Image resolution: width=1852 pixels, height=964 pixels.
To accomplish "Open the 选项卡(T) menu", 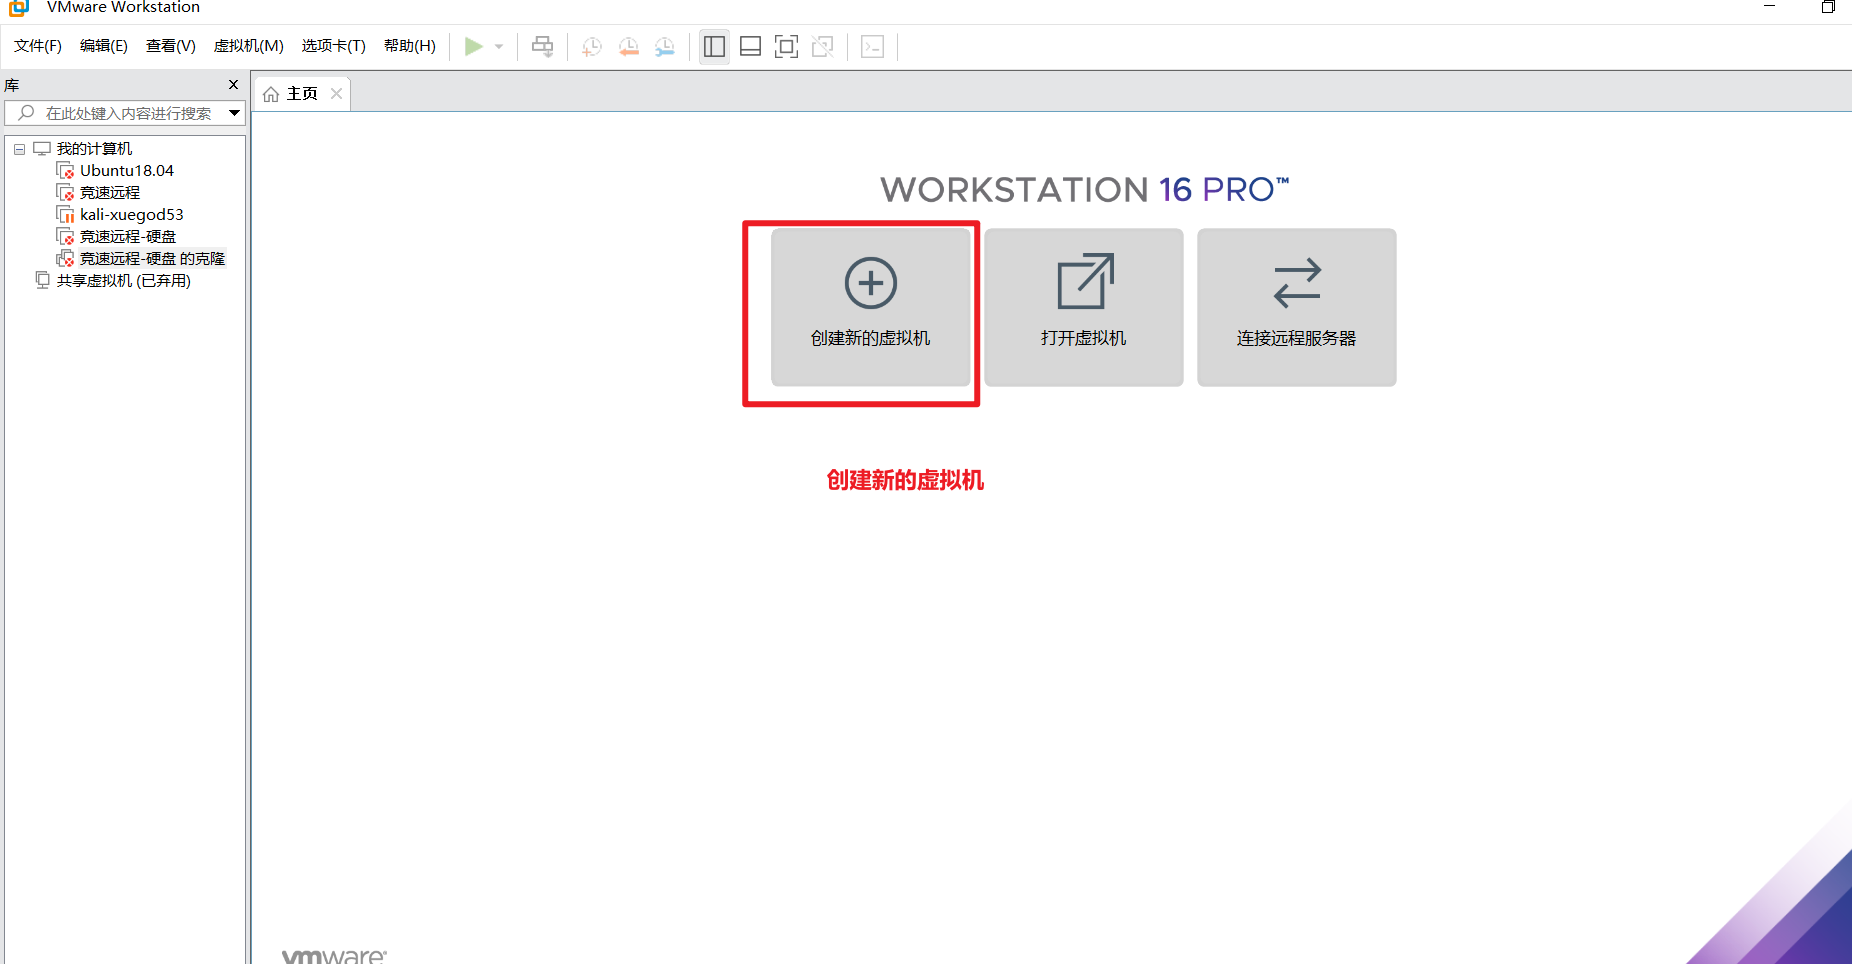I will click(334, 46).
